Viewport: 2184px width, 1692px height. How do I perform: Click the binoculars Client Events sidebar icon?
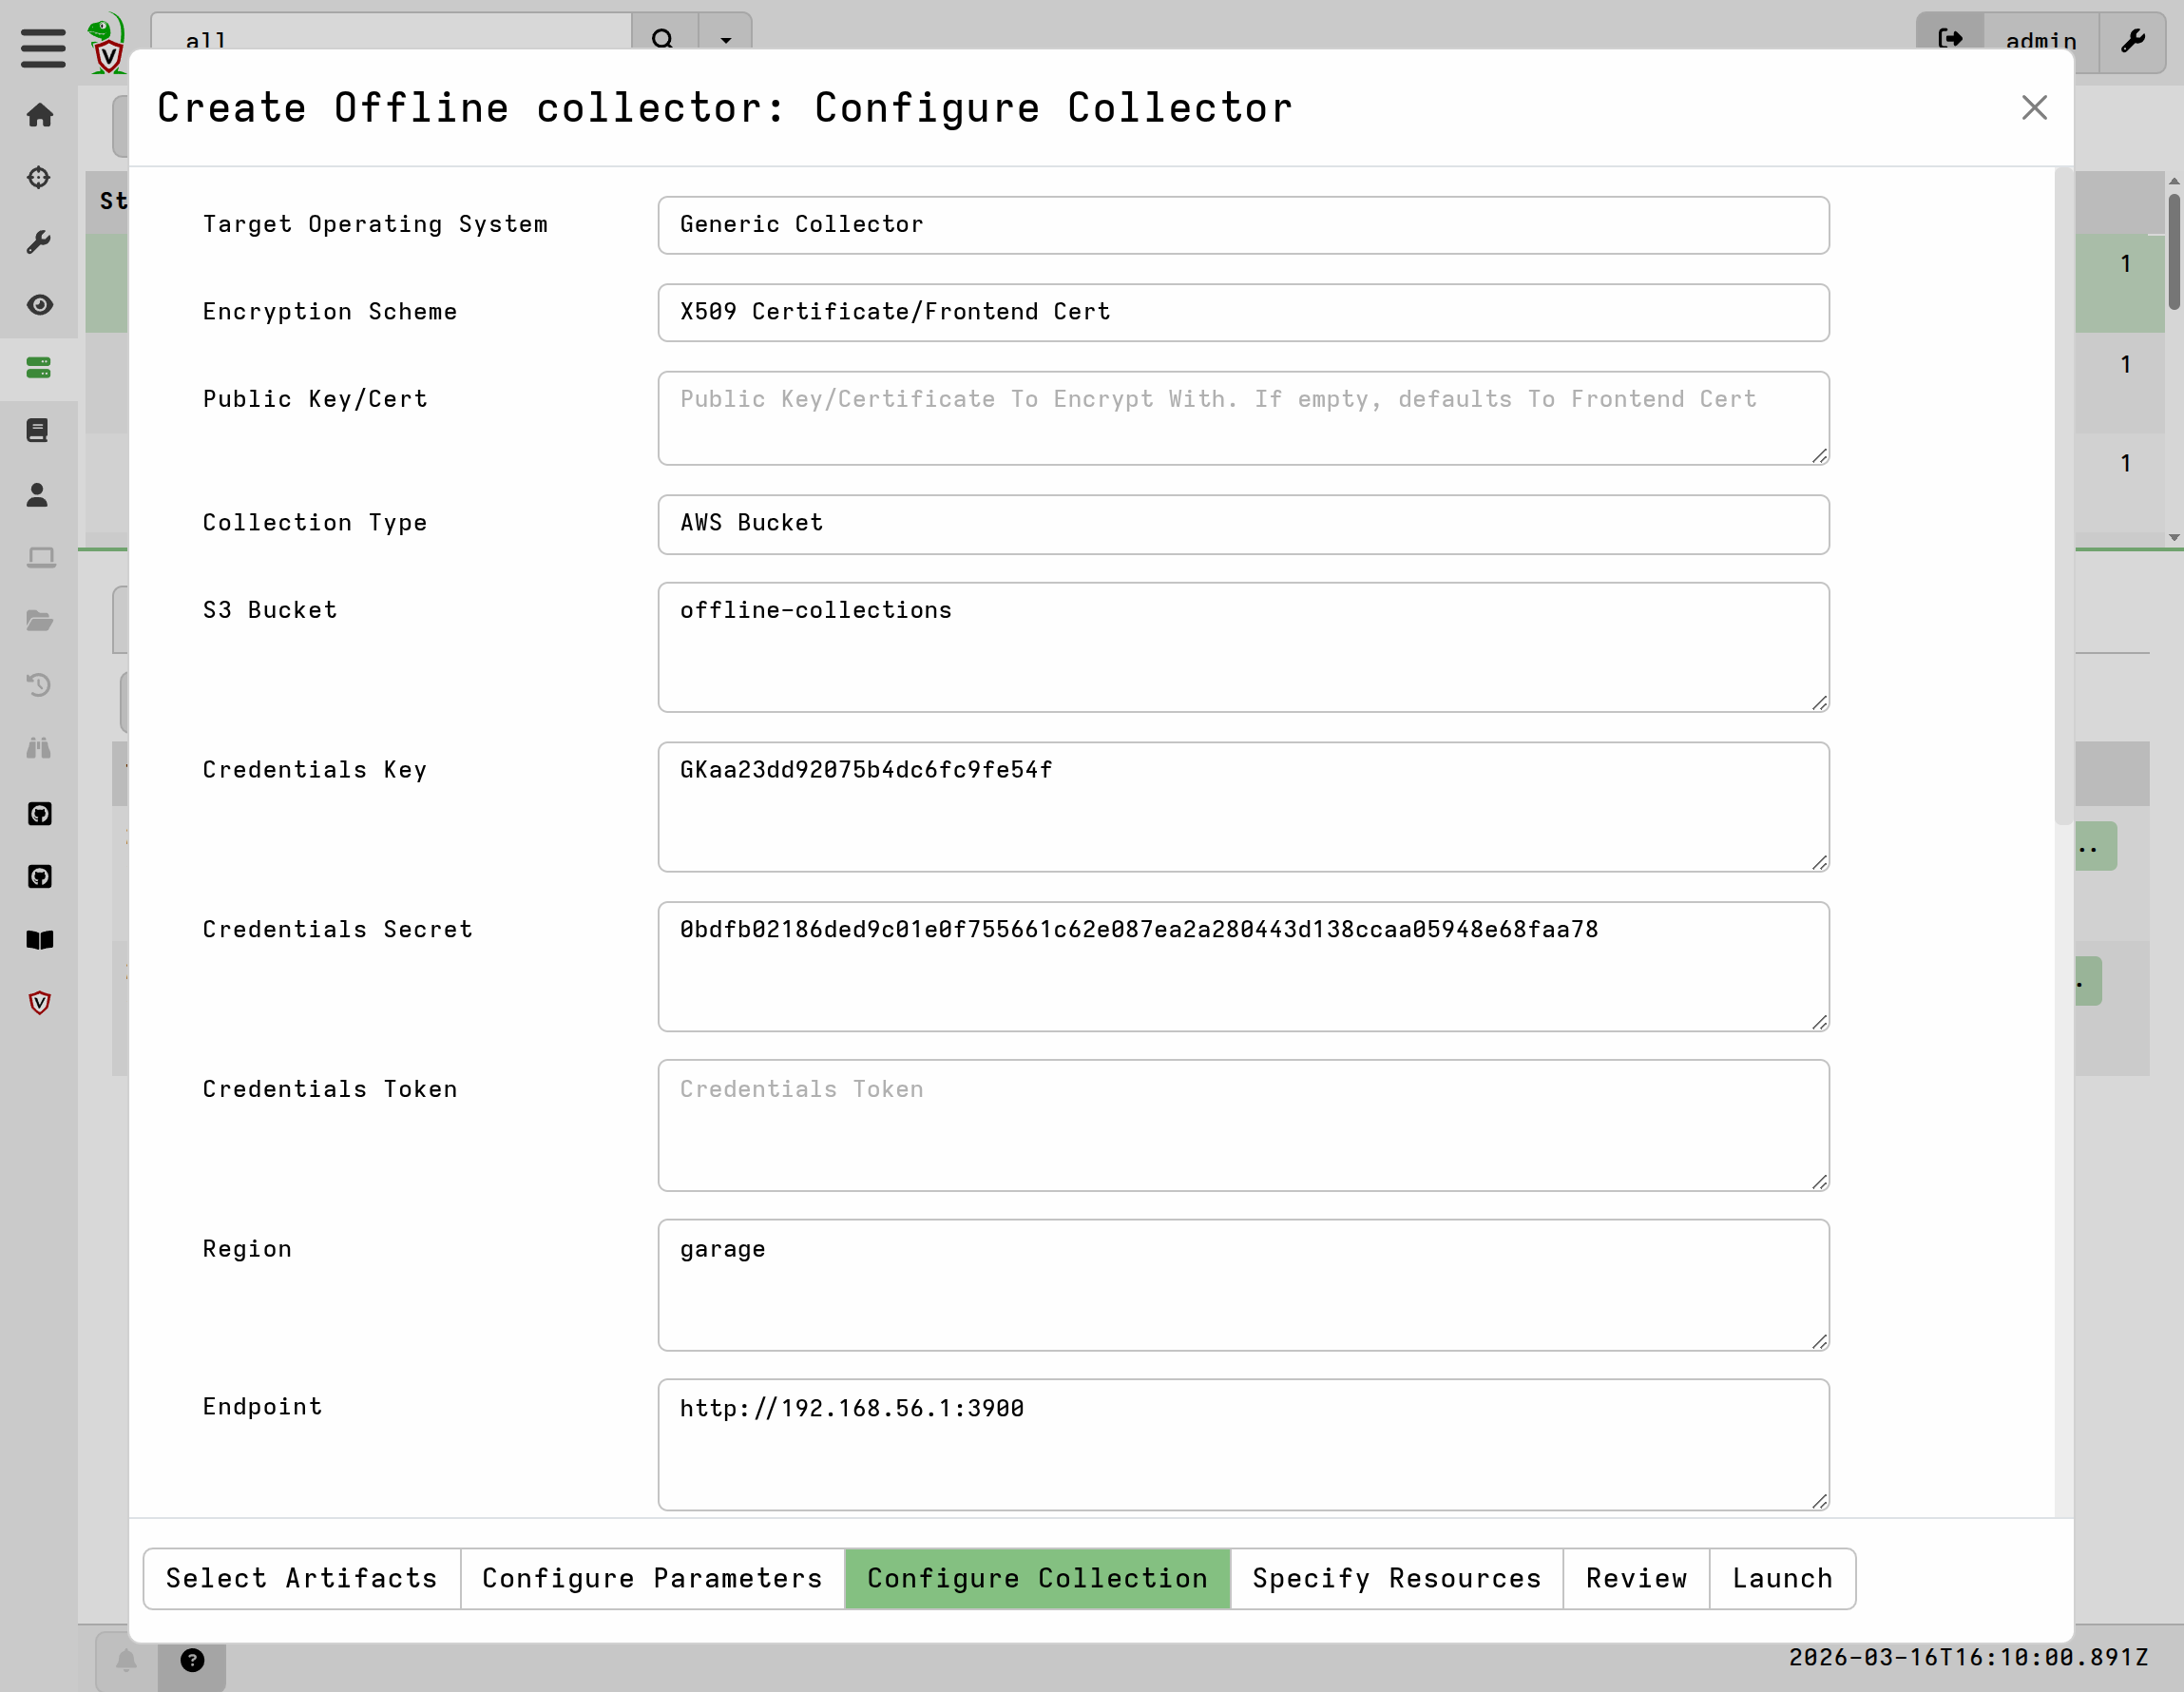coord(39,748)
